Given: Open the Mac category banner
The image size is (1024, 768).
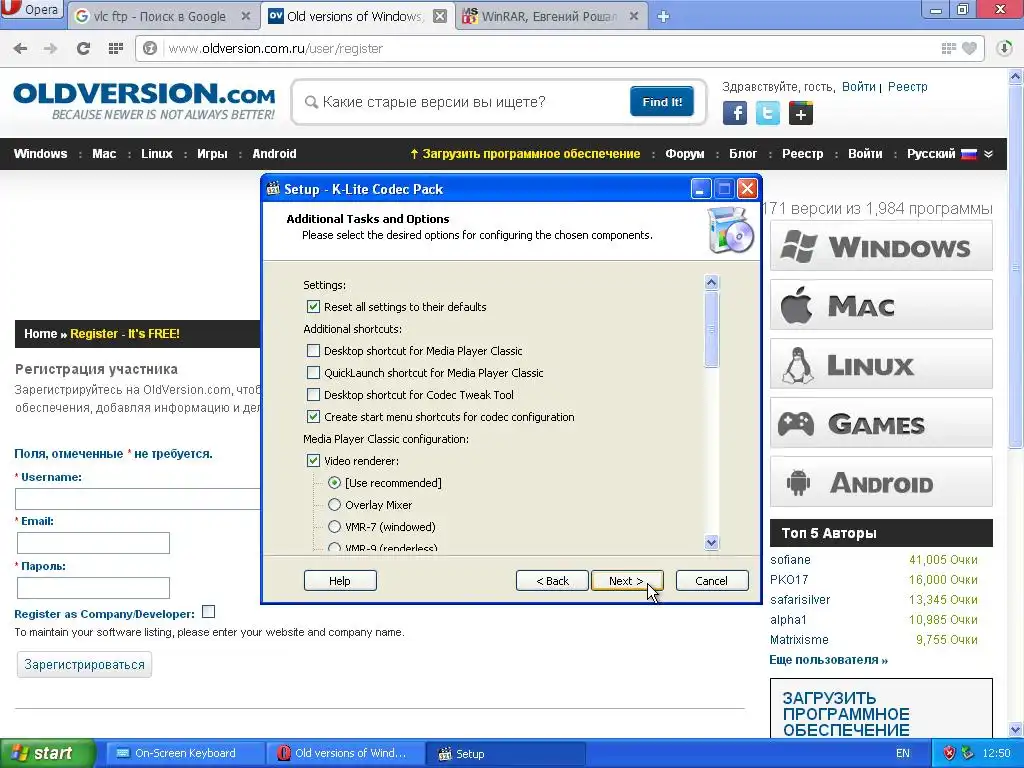Looking at the screenshot, I should pos(881,305).
